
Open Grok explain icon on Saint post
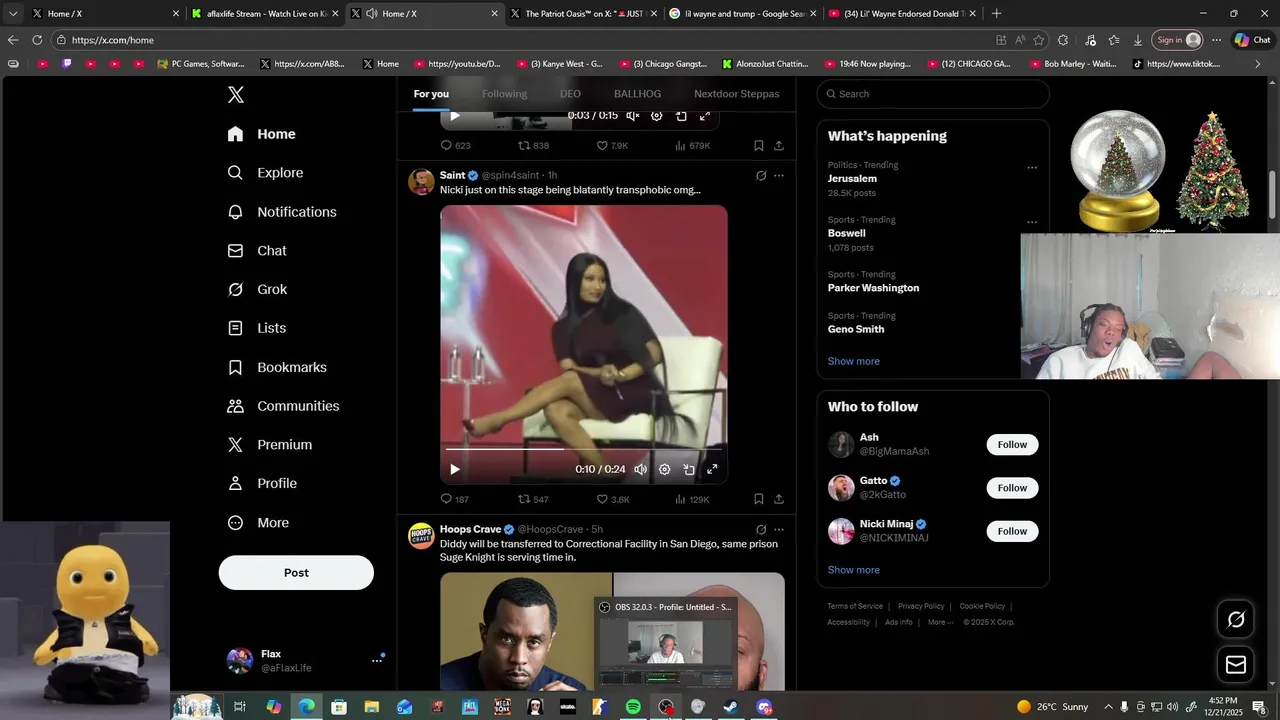(x=761, y=176)
